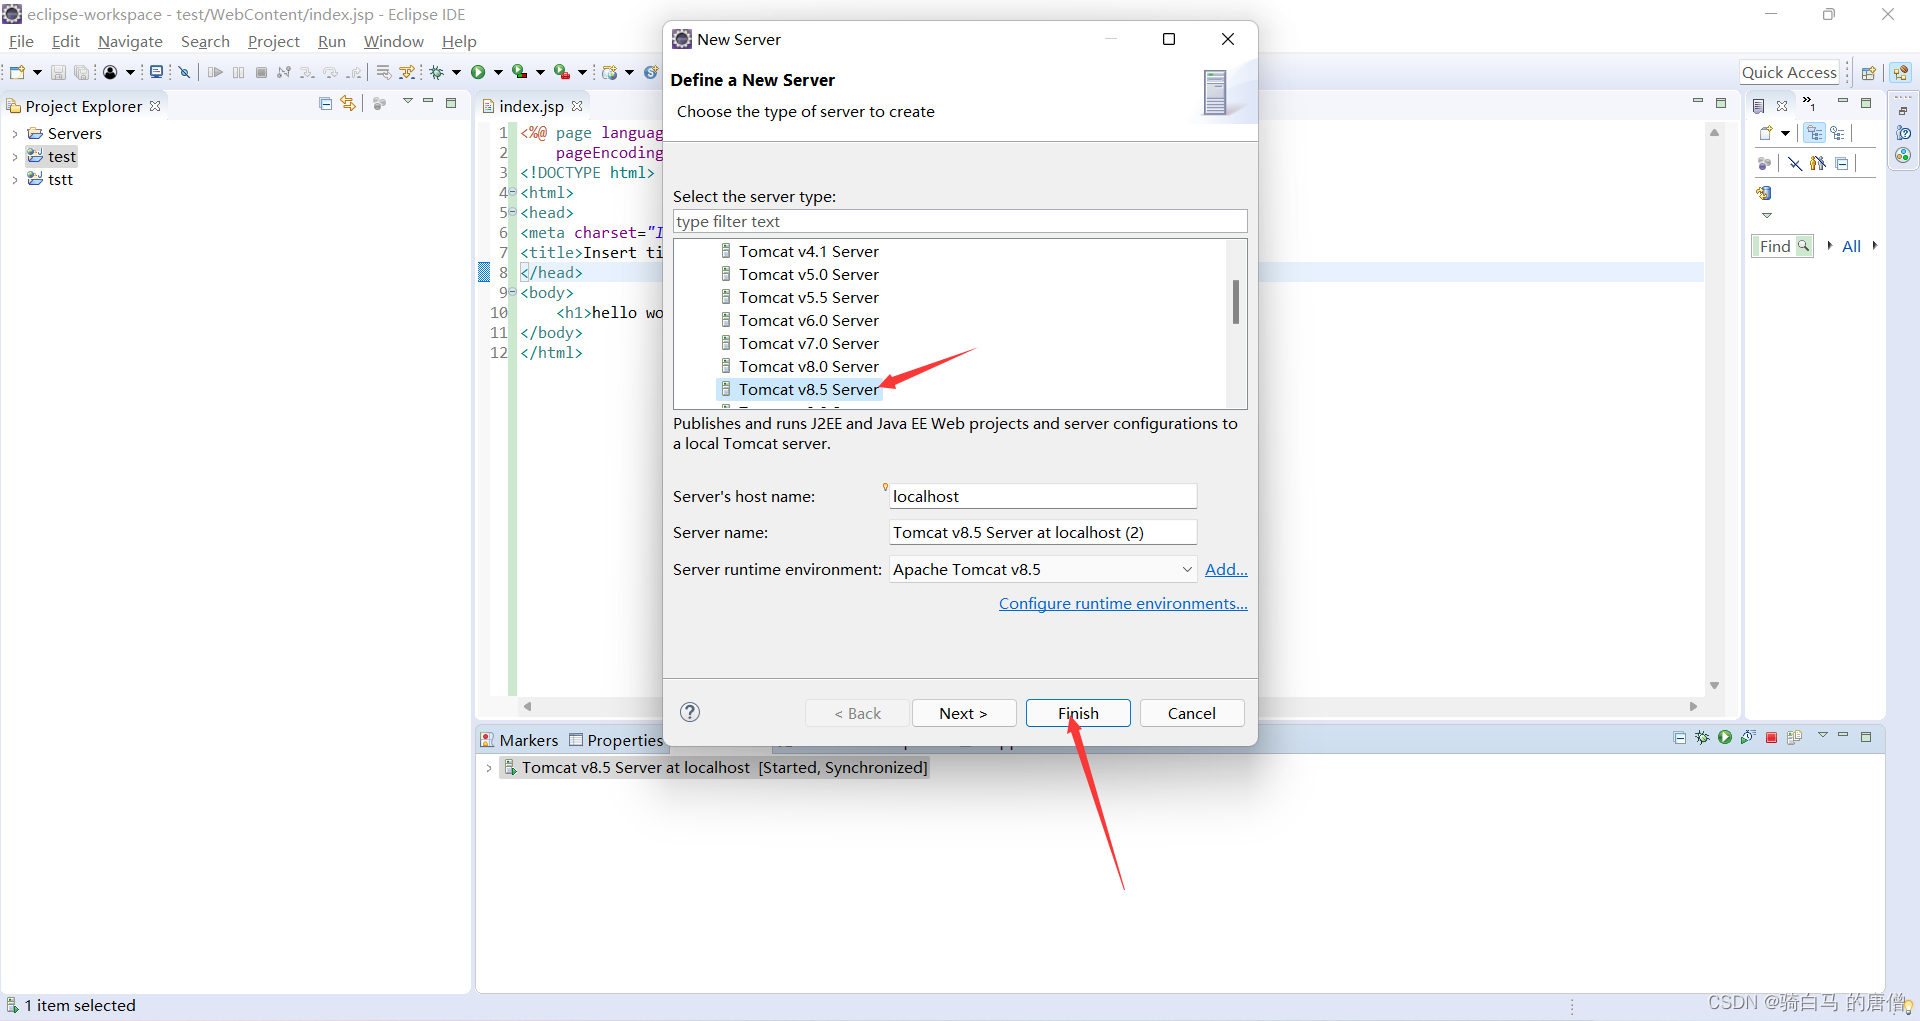Click the All filter link in task list
1920x1021 pixels.
click(x=1851, y=246)
